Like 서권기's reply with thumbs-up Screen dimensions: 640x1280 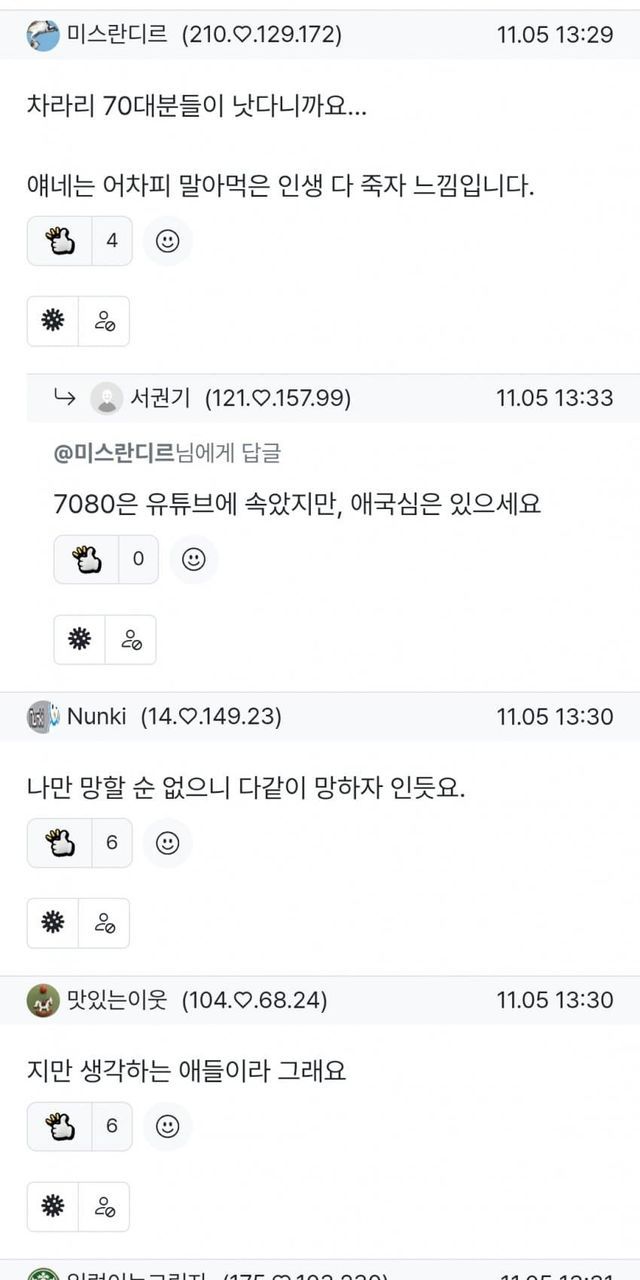click(87, 559)
